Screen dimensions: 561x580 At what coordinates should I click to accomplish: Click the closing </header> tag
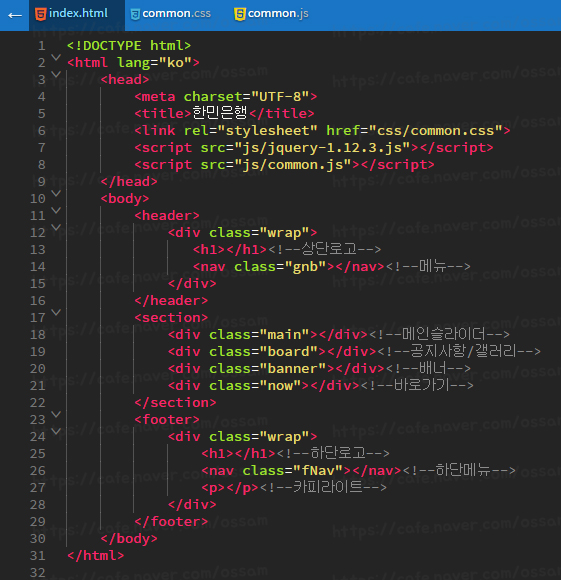pyautogui.click(x=171, y=301)
